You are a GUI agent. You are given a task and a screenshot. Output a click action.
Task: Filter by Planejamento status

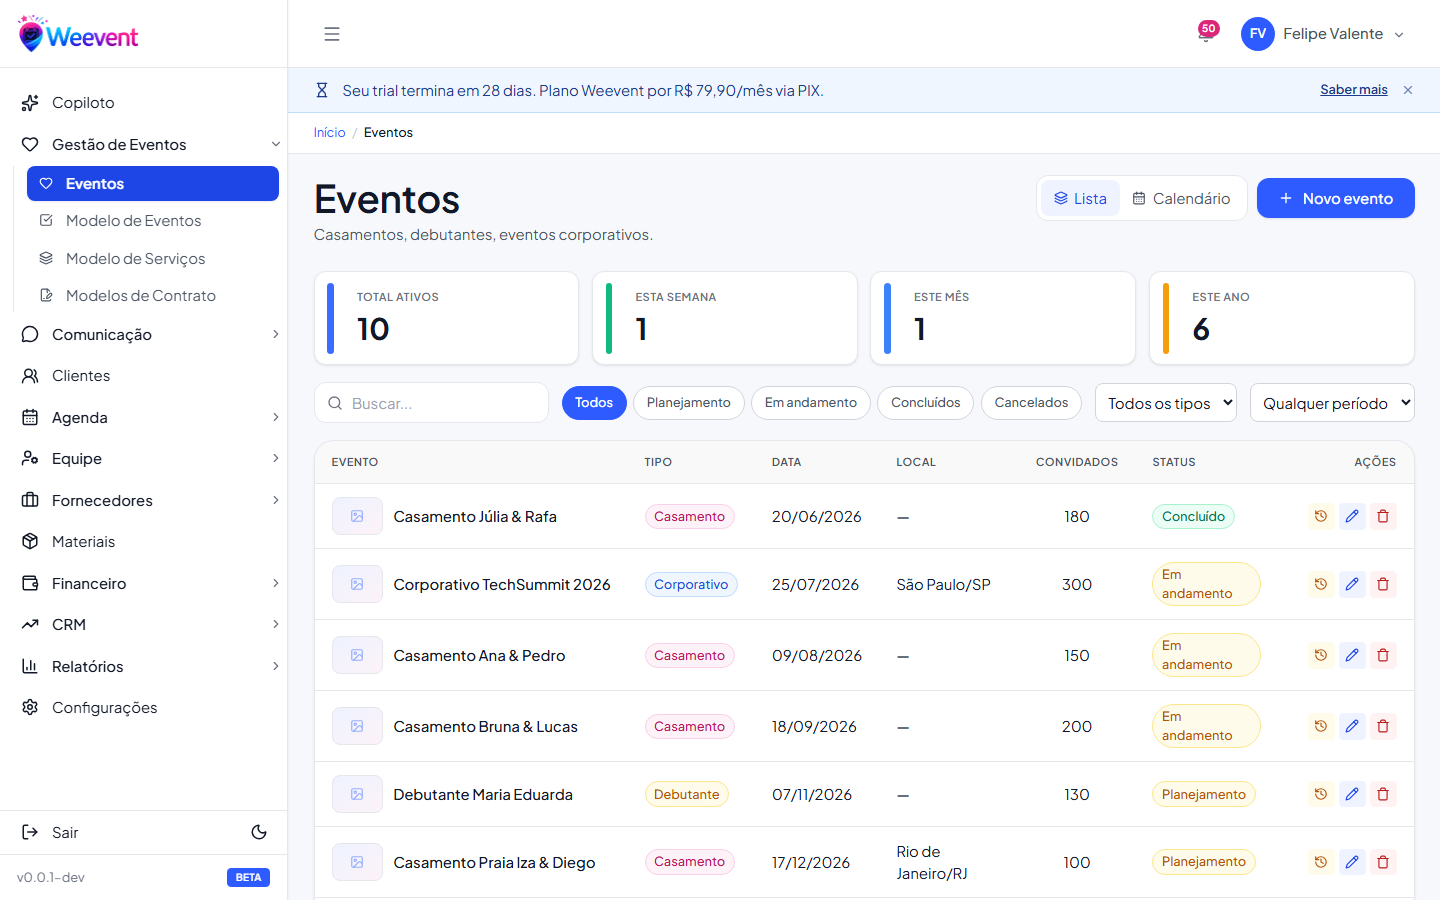[x=689, y=403]
